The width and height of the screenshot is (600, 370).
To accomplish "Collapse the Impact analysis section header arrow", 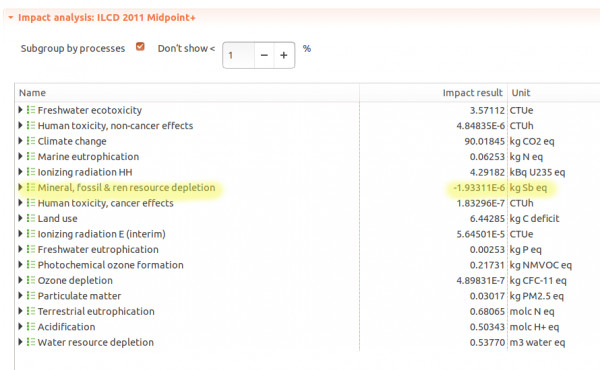I will point(10,18).
